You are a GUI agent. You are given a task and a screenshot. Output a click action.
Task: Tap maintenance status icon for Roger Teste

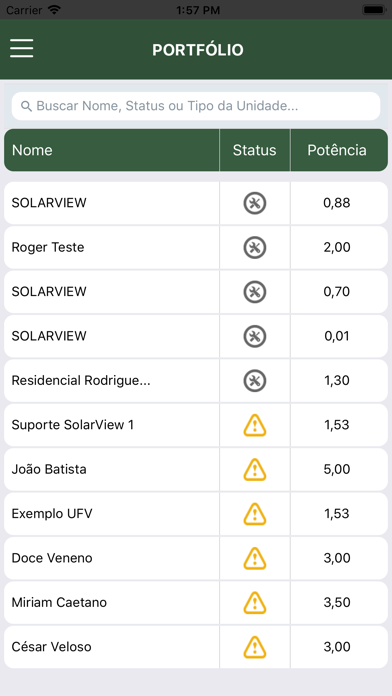(255, 247)
